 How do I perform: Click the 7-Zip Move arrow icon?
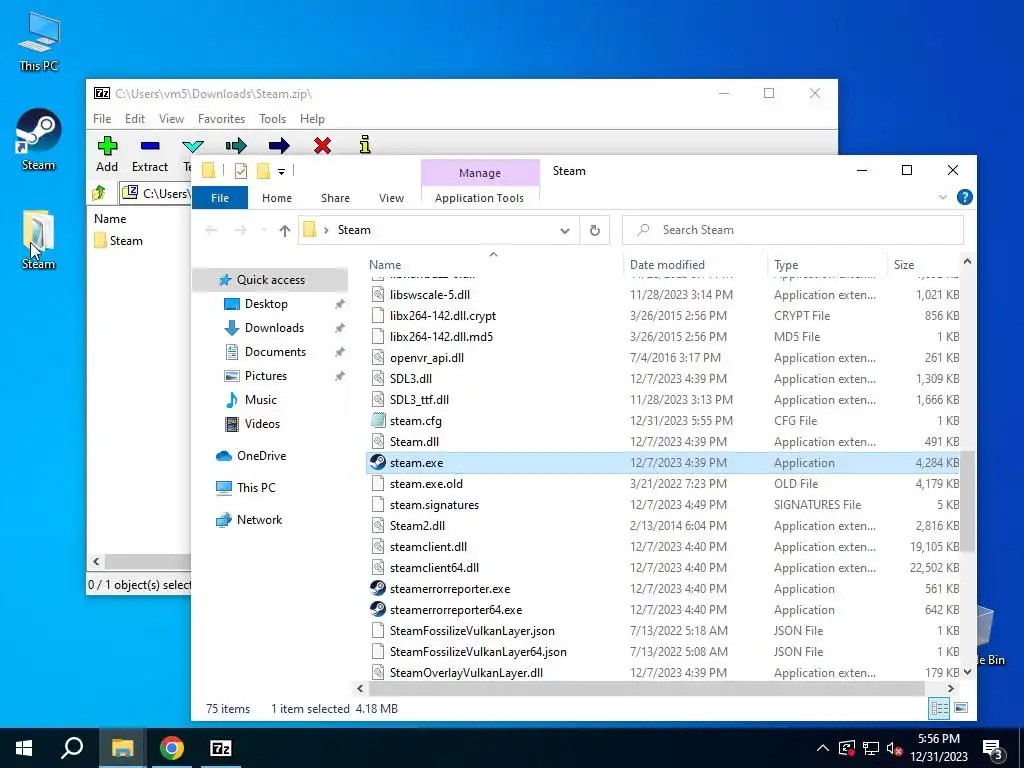click(x=279, y=145)
